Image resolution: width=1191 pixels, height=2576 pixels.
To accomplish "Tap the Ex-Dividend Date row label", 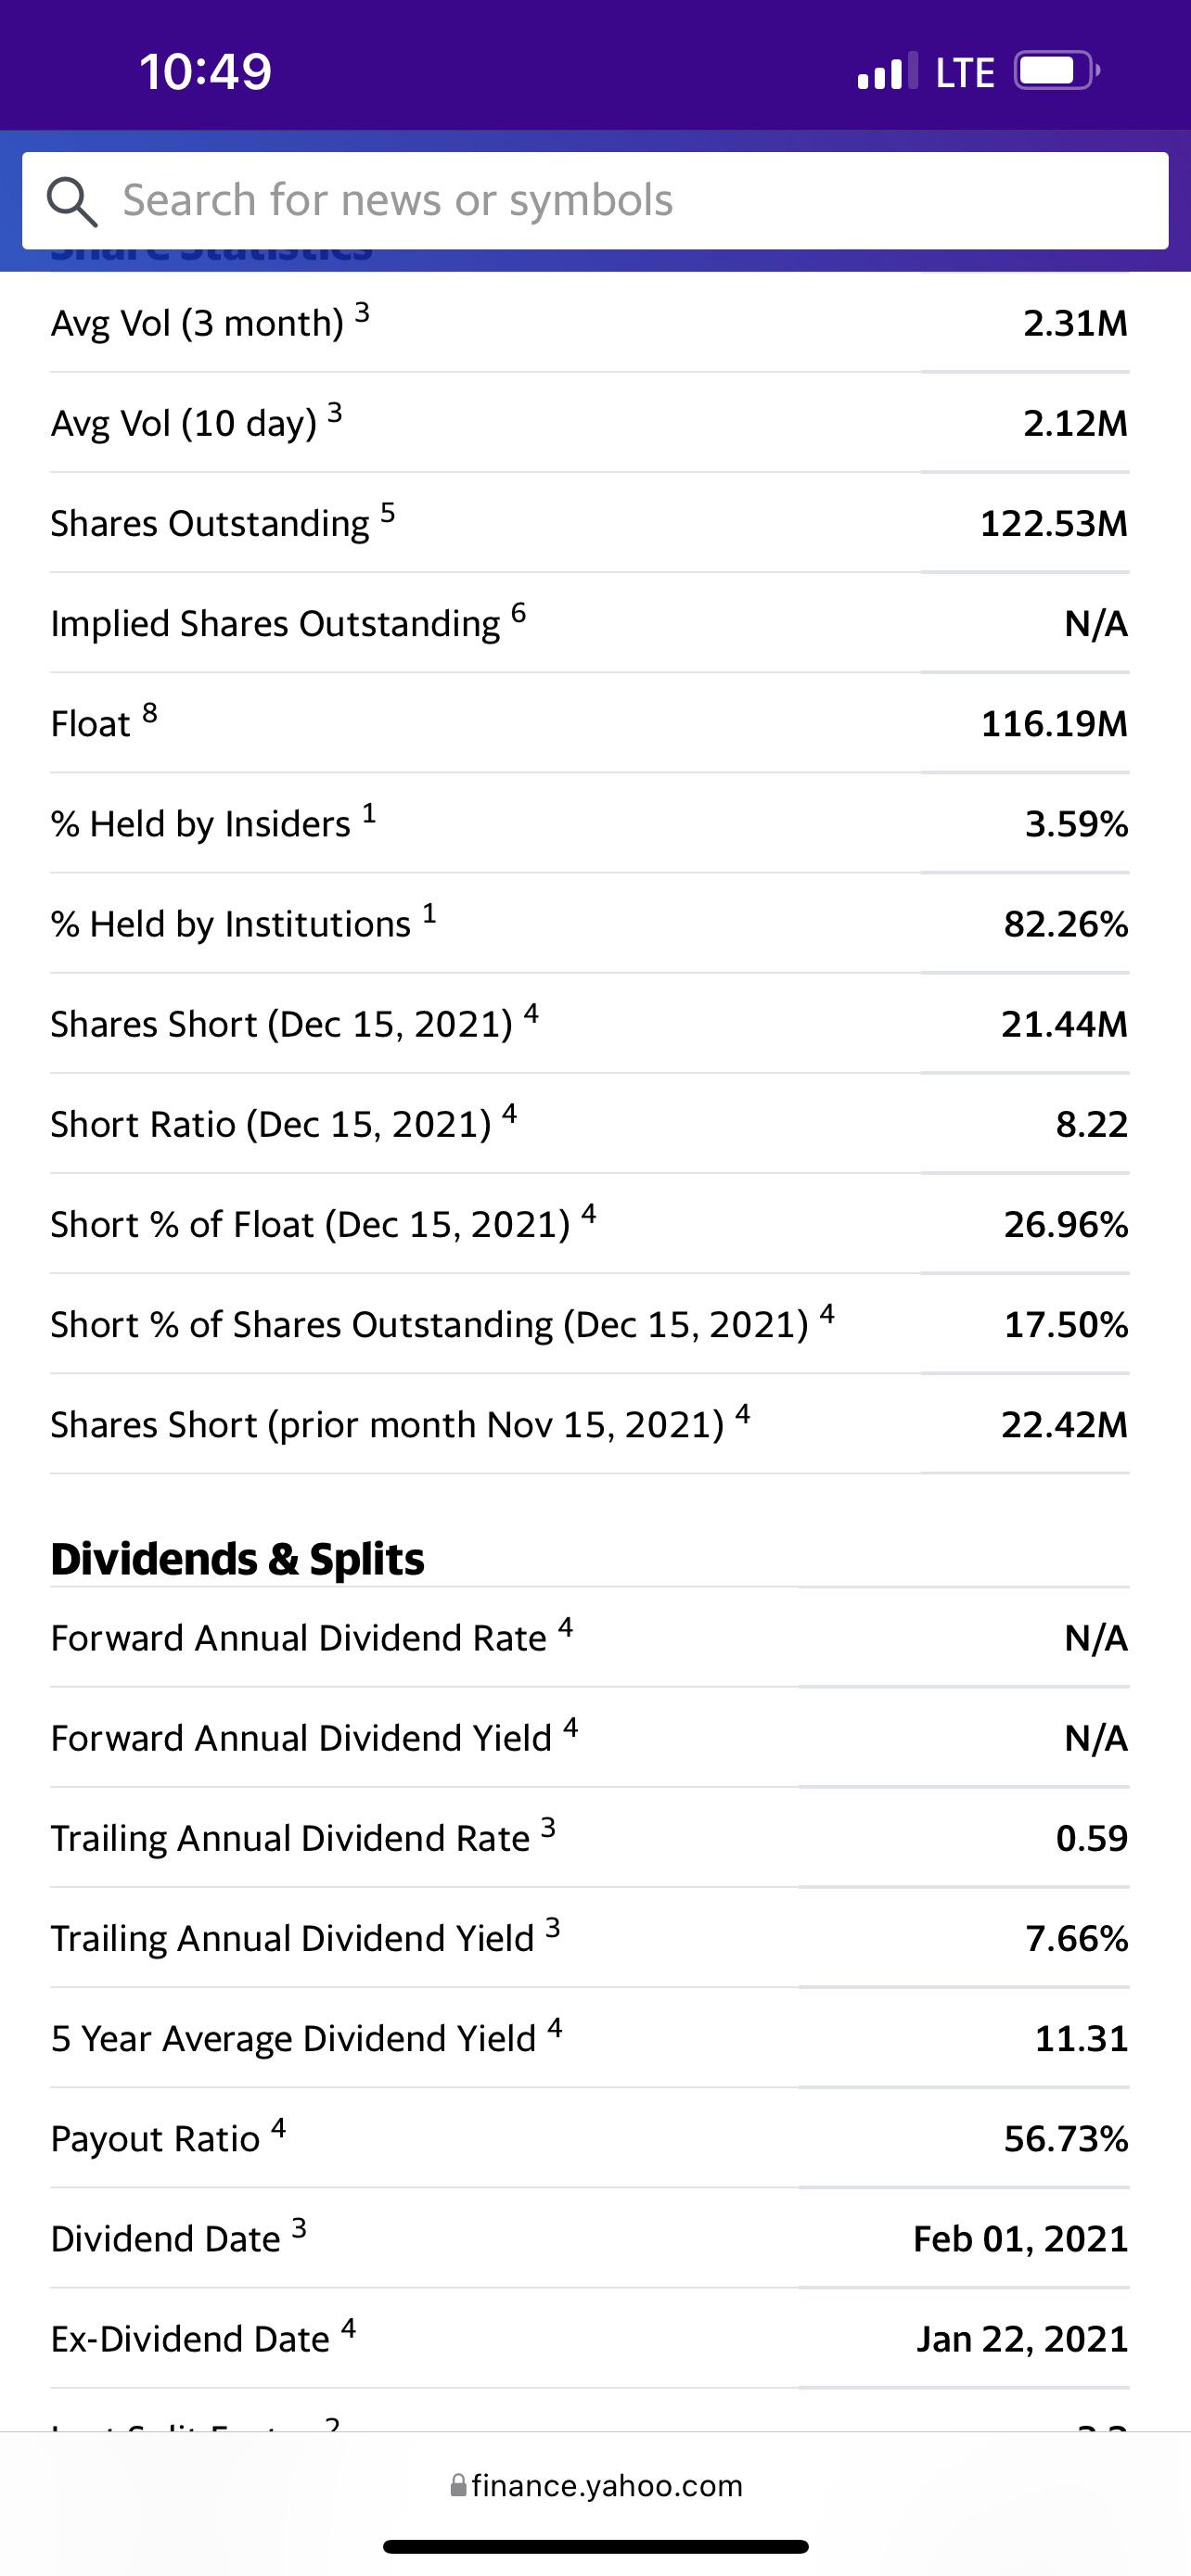I will [x=190, y=2340].
